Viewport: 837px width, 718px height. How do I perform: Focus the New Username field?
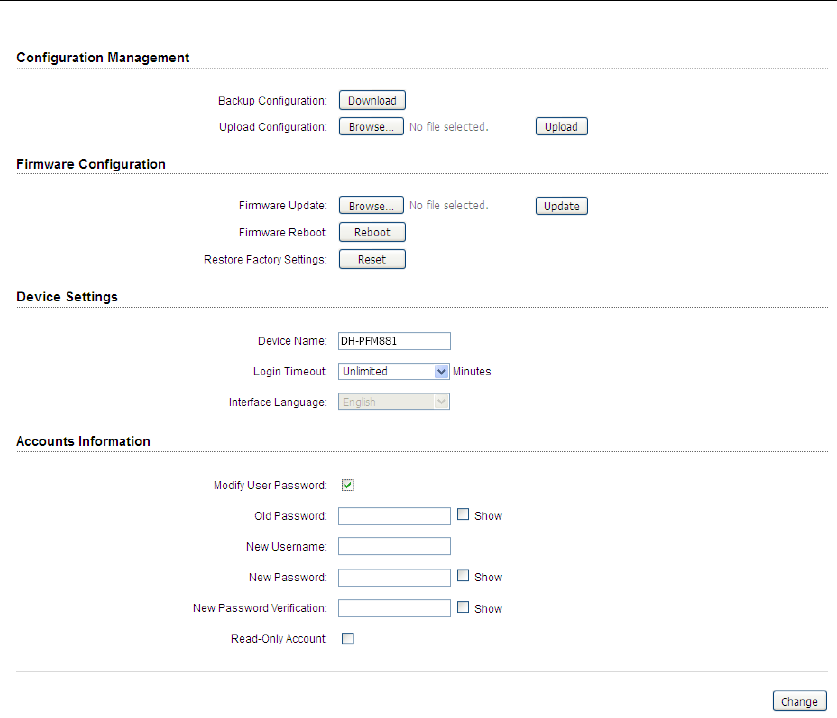(394, 546)
